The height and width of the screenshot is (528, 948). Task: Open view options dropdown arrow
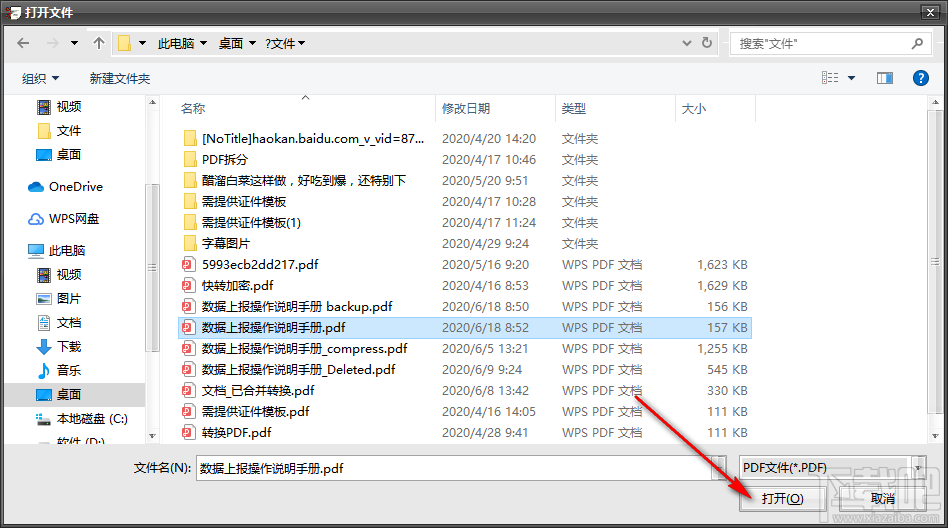click(851, 77)
